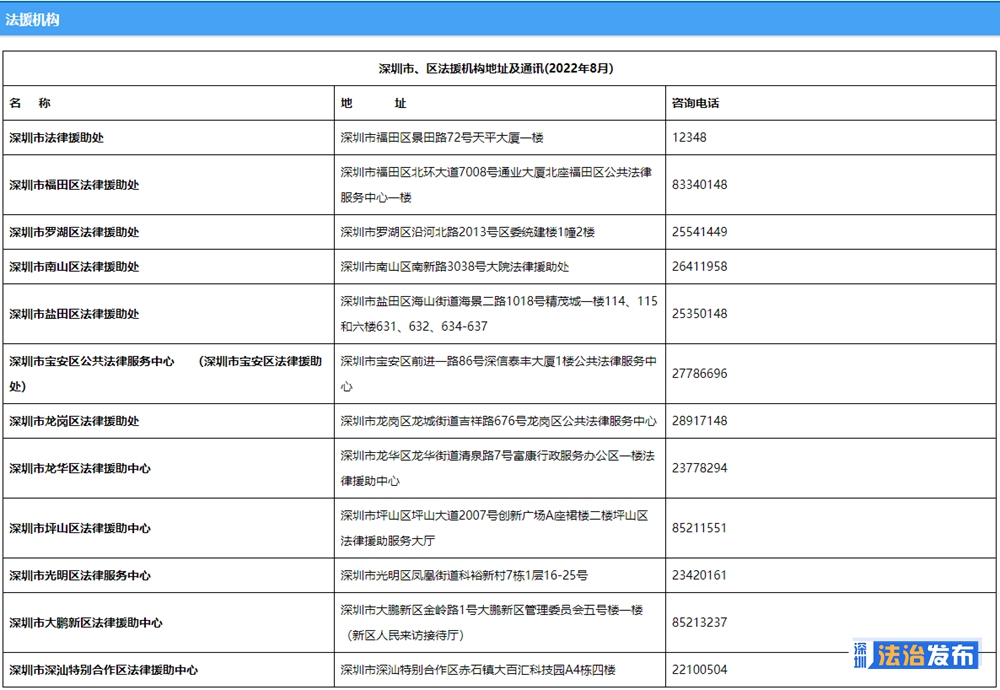Click Futian phone number 83340148
1000x690 pixels.
(700, 185)
